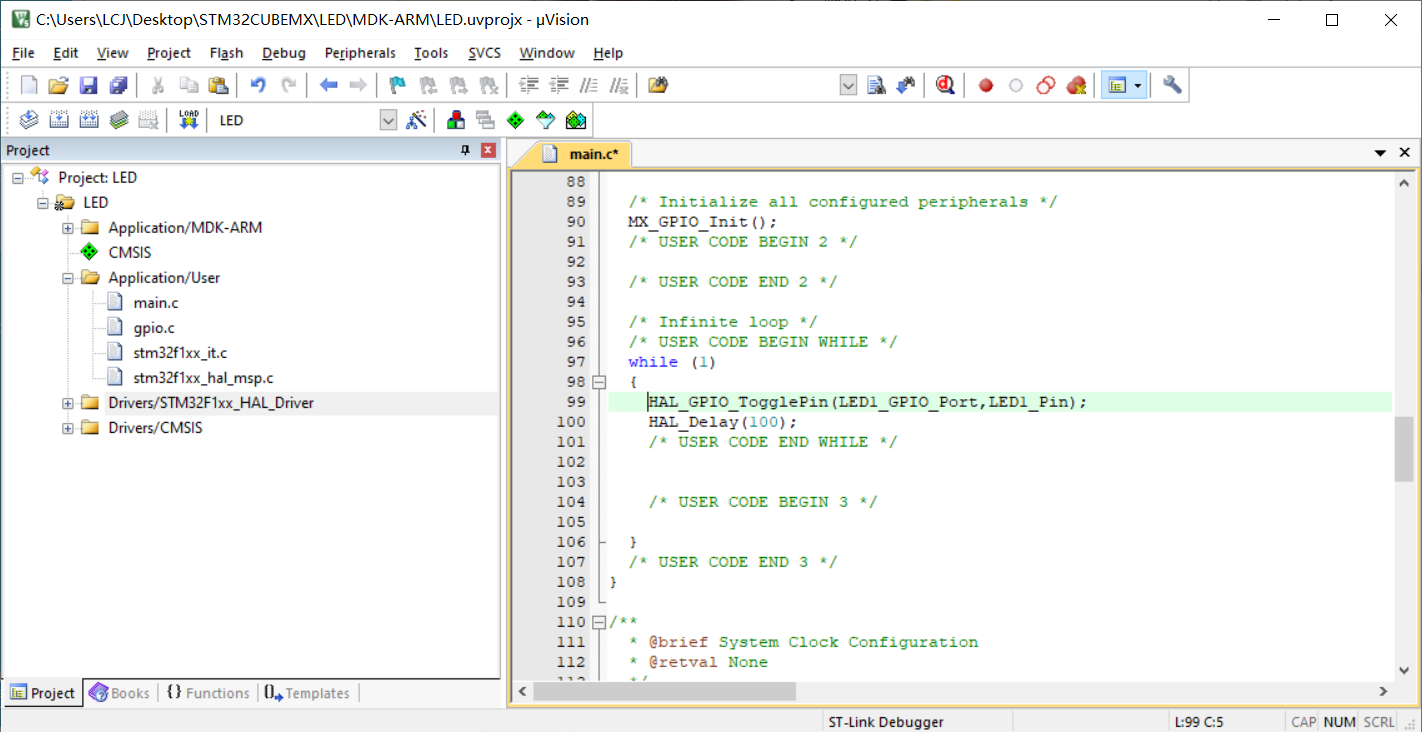Click the Indent selection icon

click(530, 85)
